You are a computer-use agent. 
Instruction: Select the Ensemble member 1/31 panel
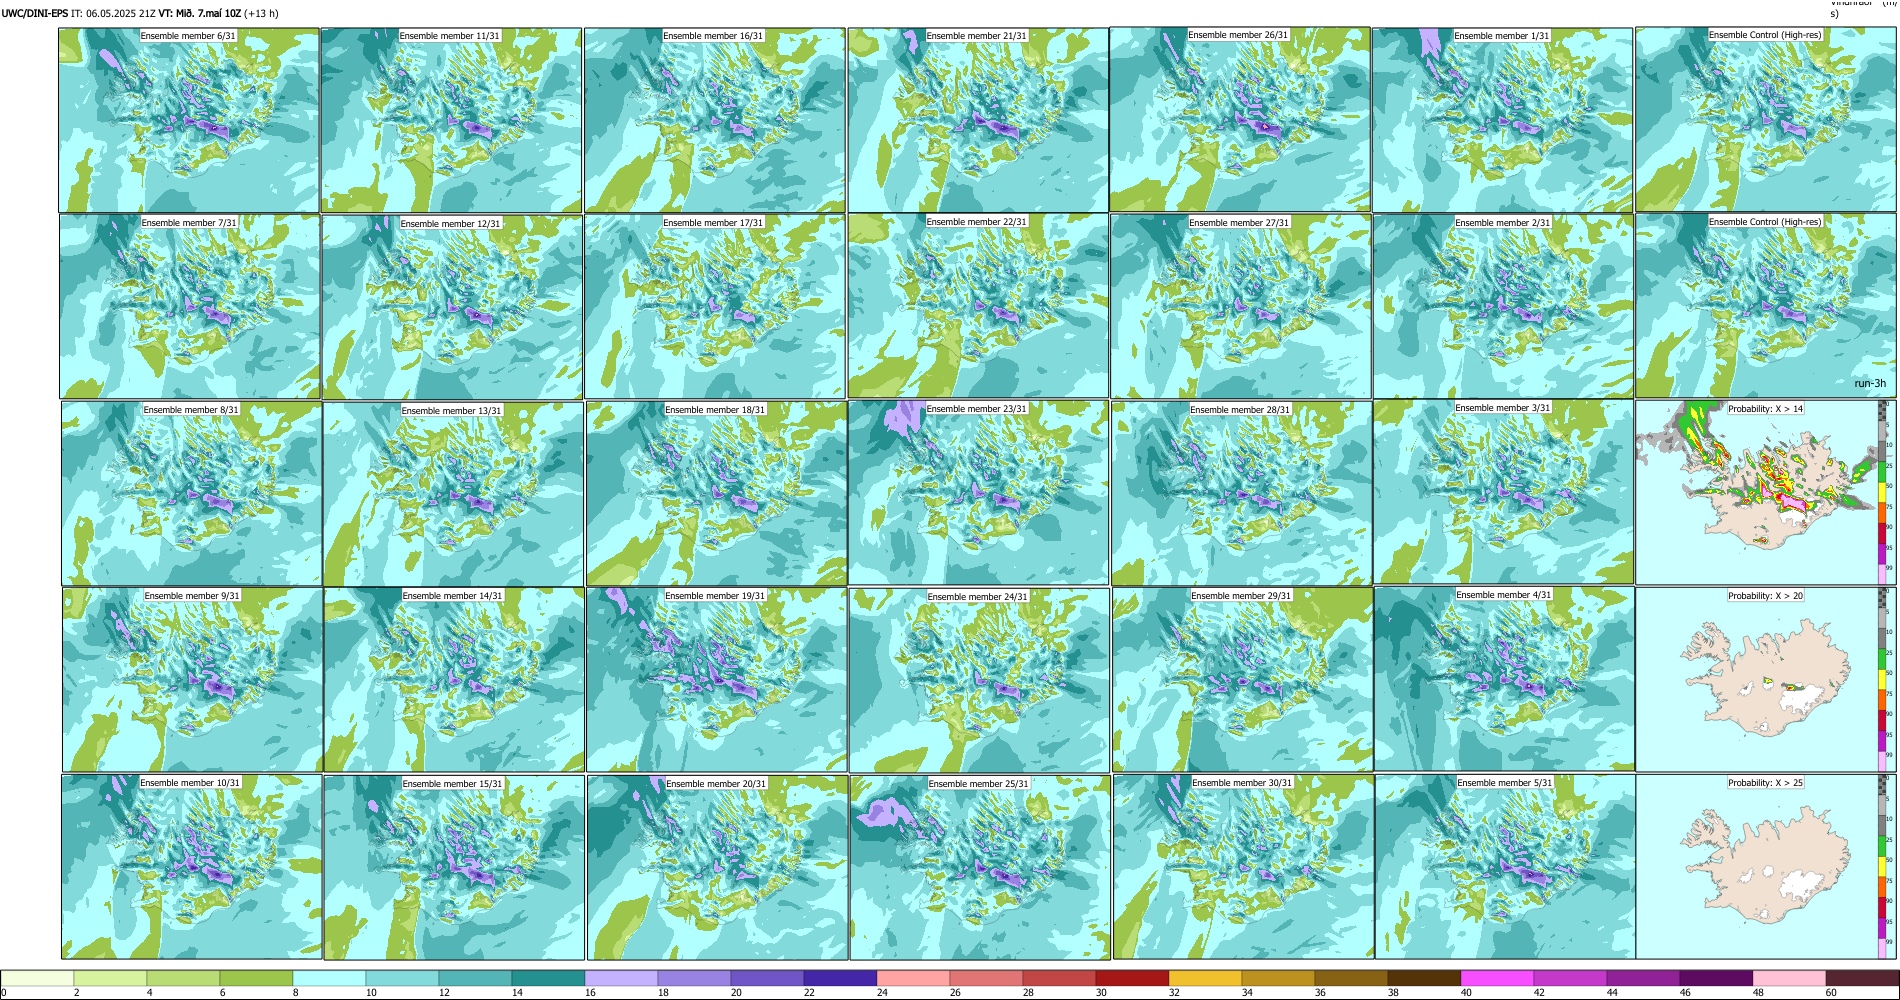pyautogui.click(x=1503, y=120)
